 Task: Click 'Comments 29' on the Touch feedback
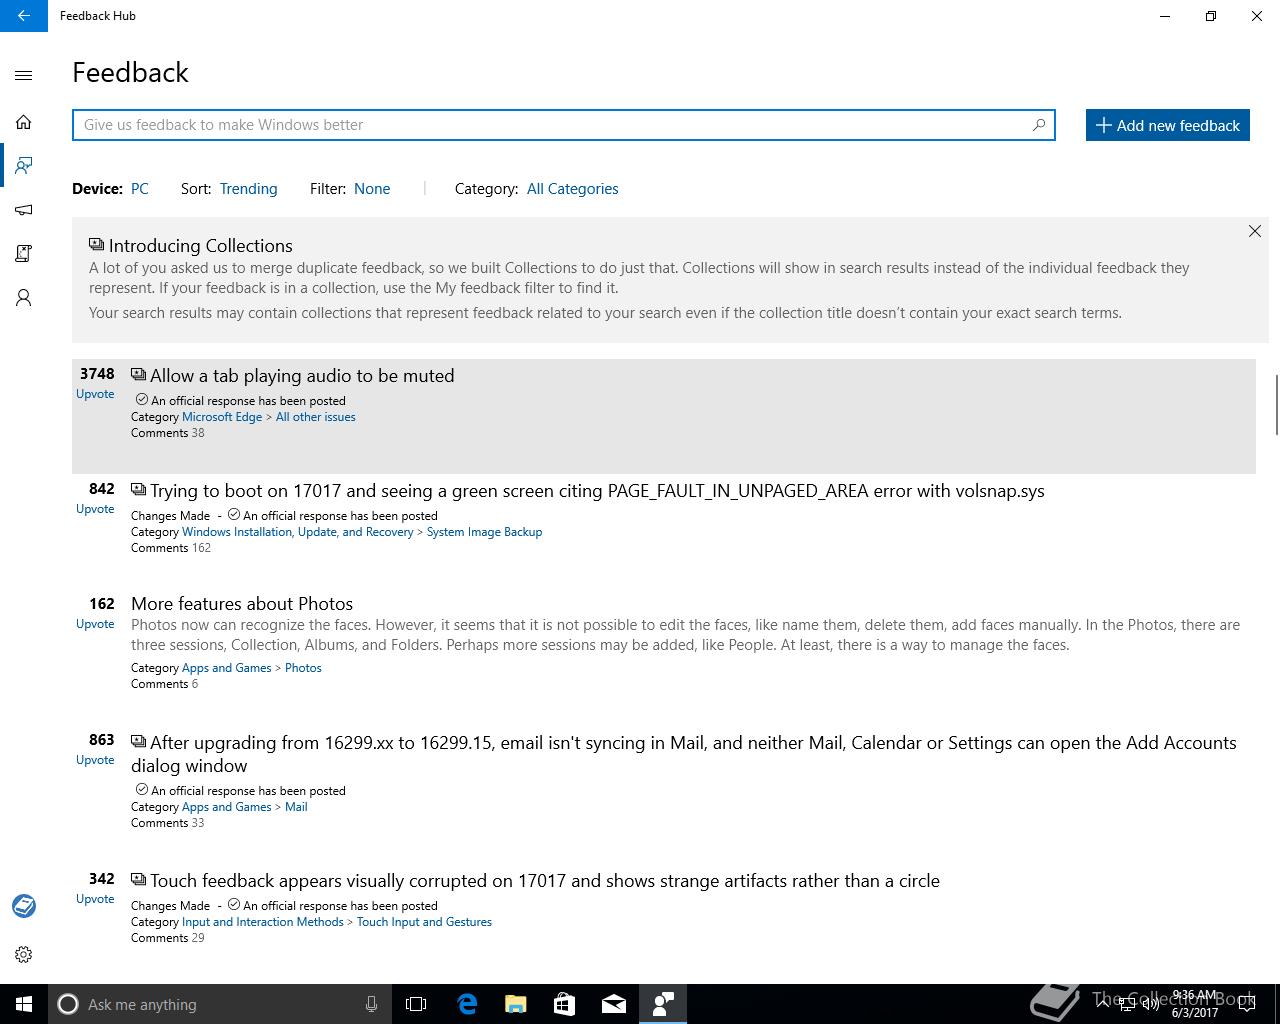pos(167,938)
